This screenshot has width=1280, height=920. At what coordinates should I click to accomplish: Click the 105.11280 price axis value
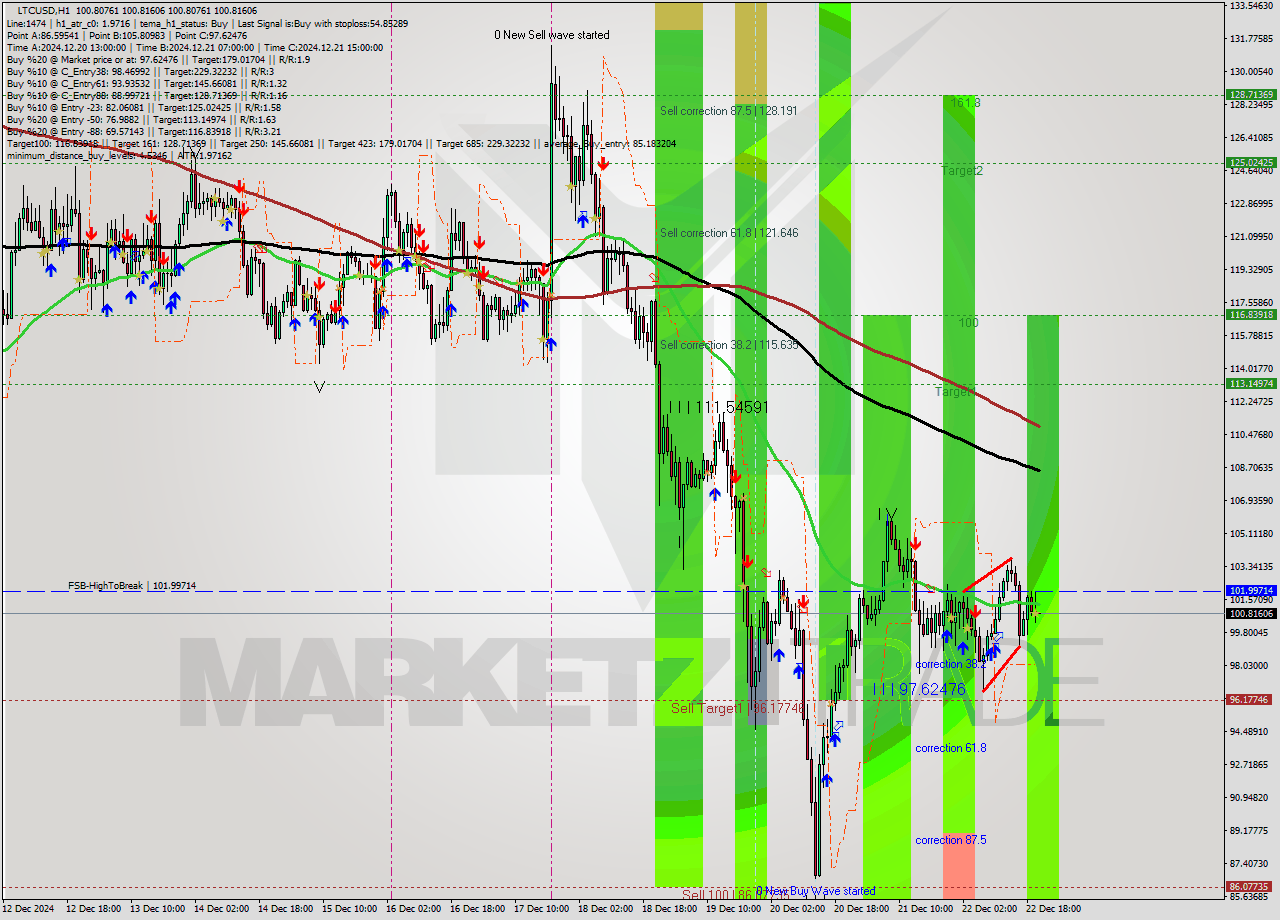(x=1251, y=534)
